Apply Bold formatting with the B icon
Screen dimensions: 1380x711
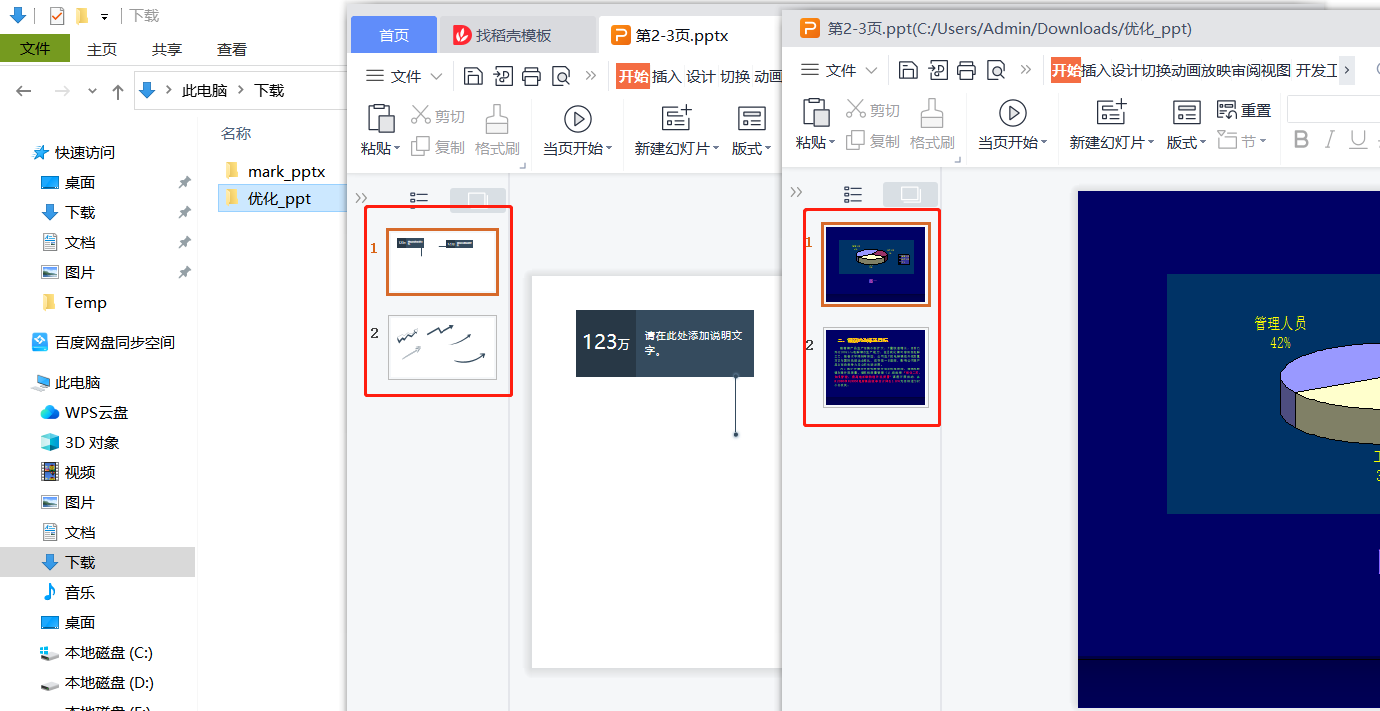[x=1301, y=140]
